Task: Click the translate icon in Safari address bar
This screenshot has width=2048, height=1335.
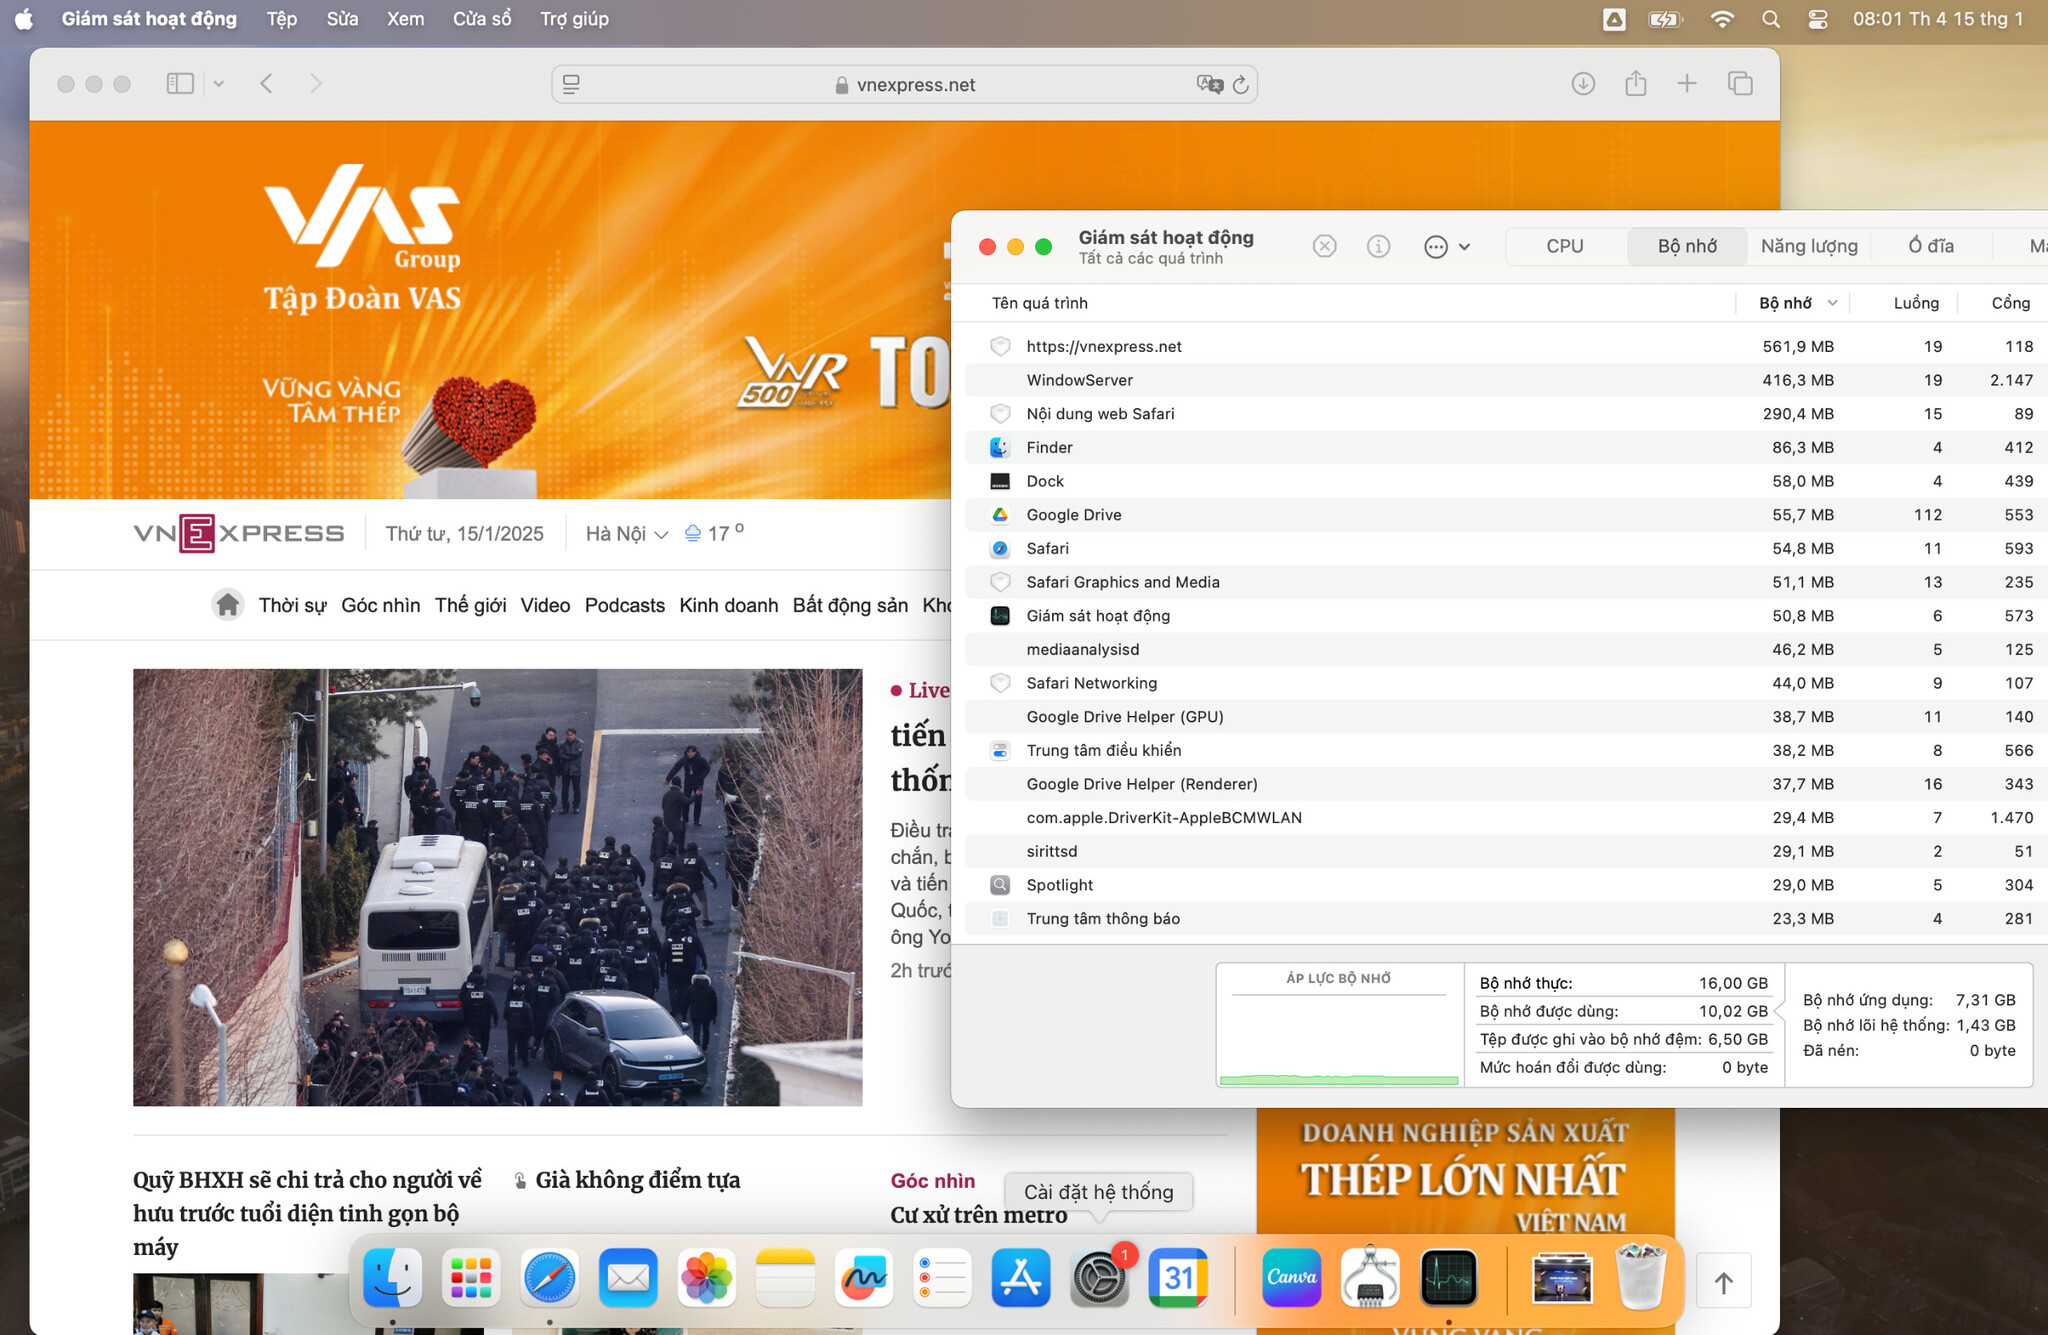Action: pos(1209,85)
